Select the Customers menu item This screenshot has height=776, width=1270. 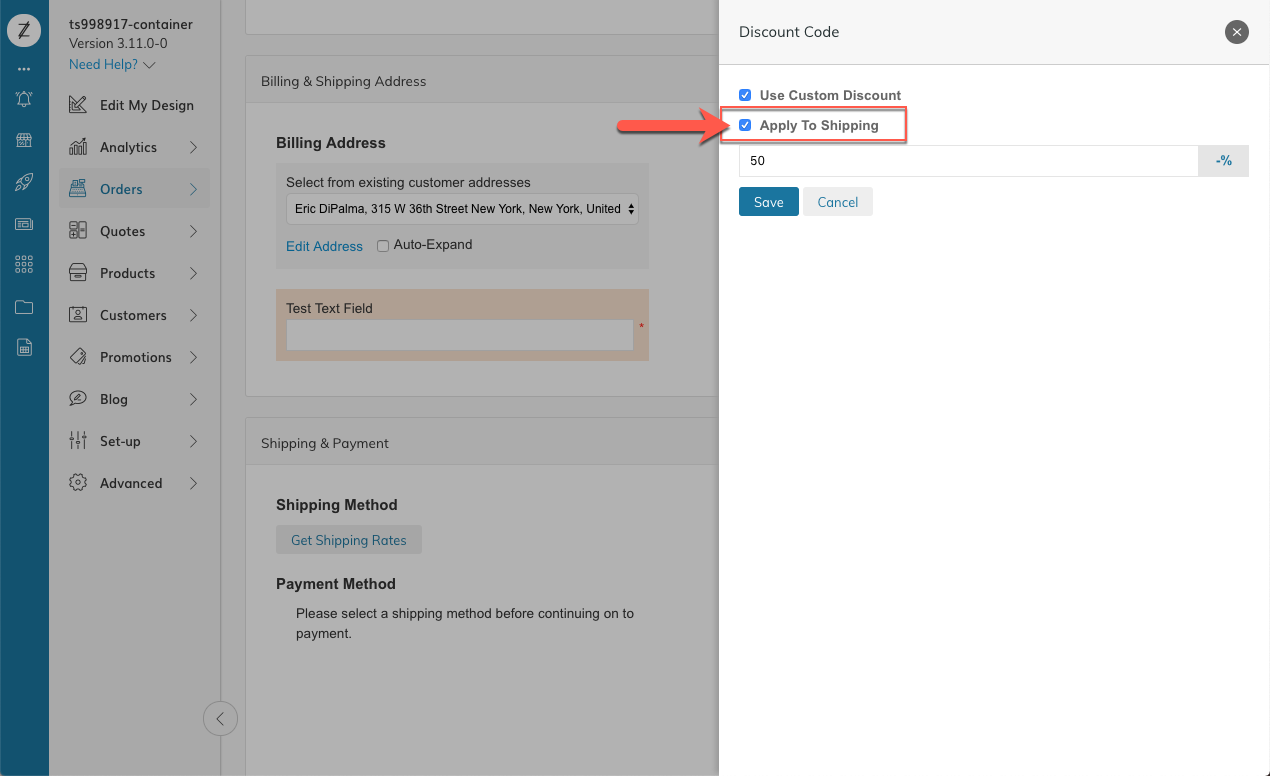tap(135, 315)
